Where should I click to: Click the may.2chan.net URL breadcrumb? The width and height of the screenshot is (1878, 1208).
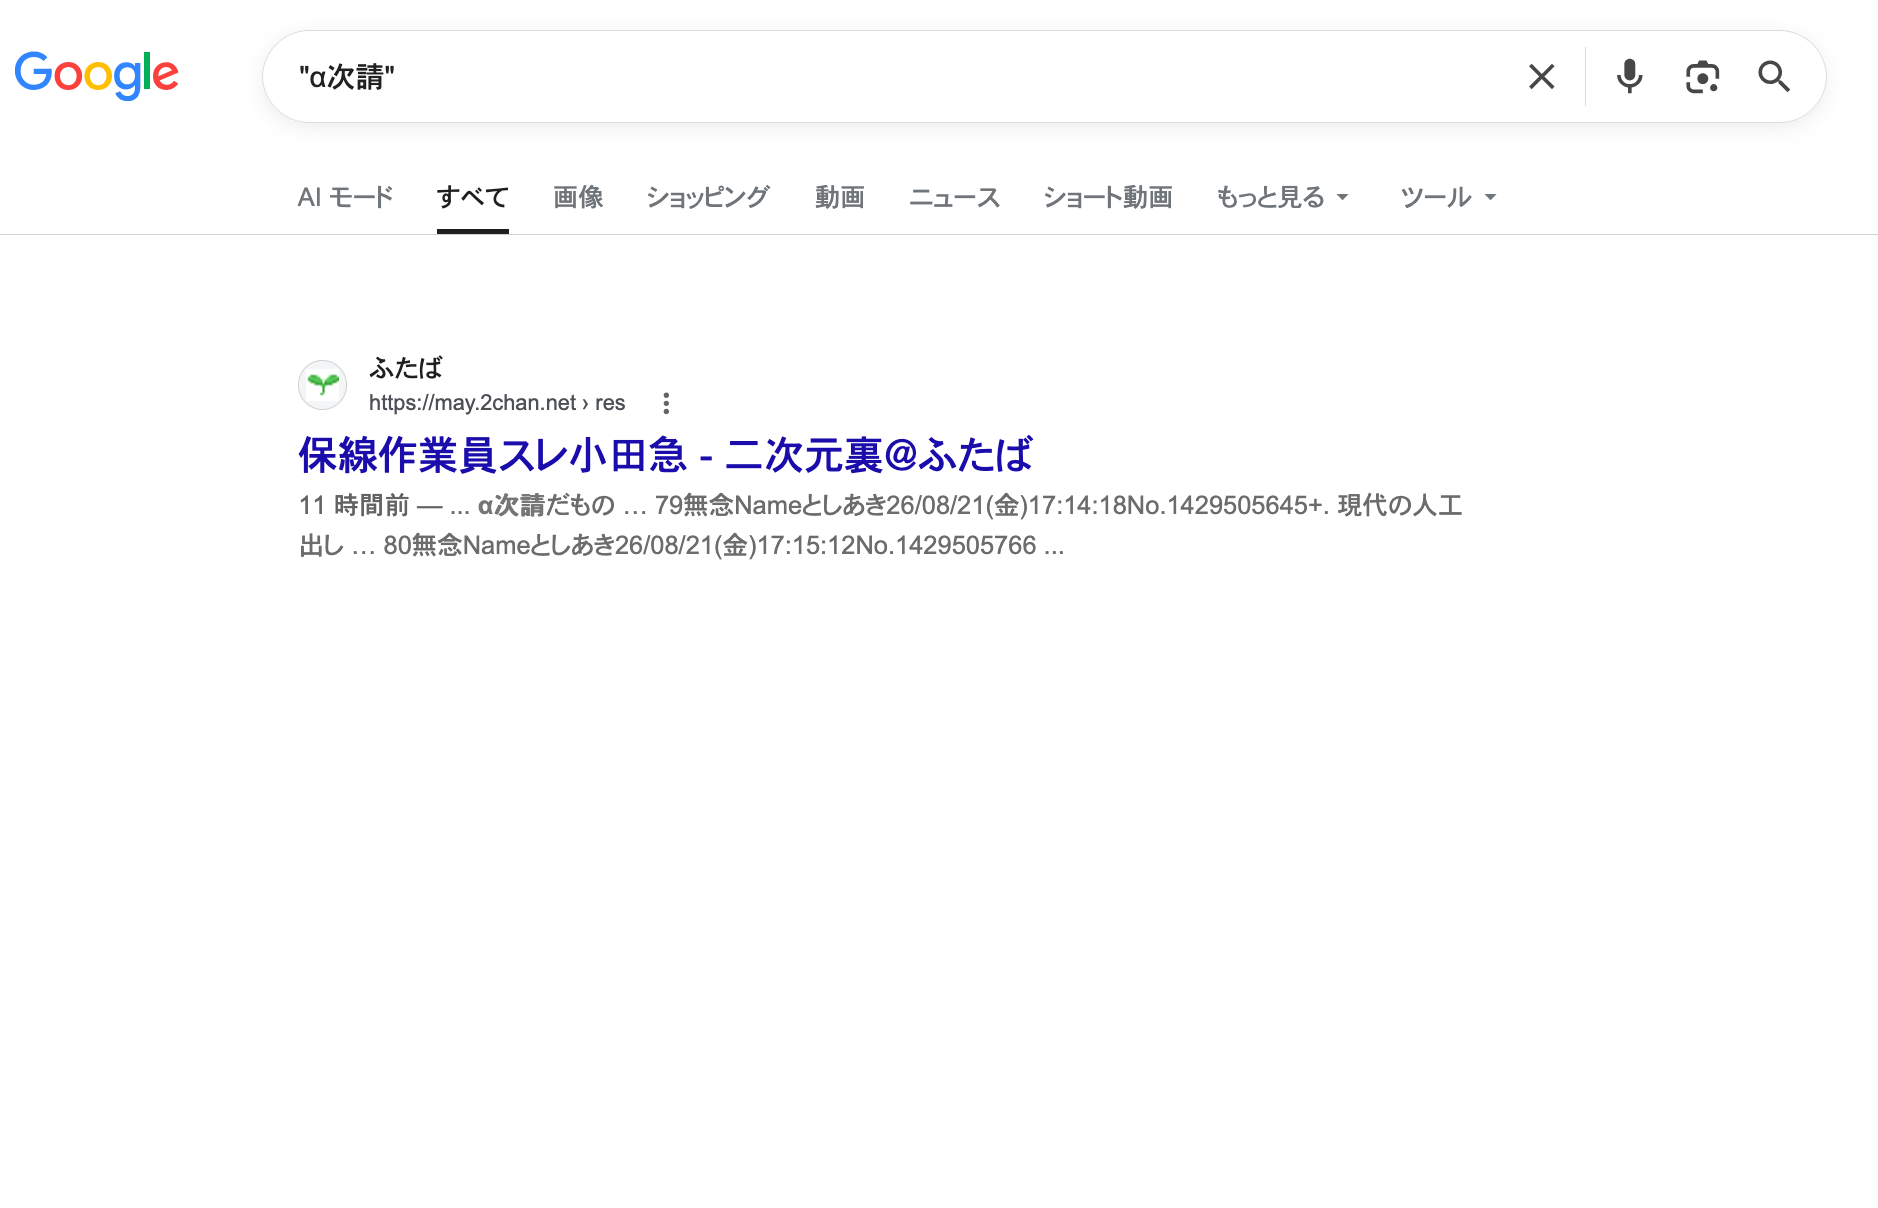pyautogui.click(x=497, y=403)
